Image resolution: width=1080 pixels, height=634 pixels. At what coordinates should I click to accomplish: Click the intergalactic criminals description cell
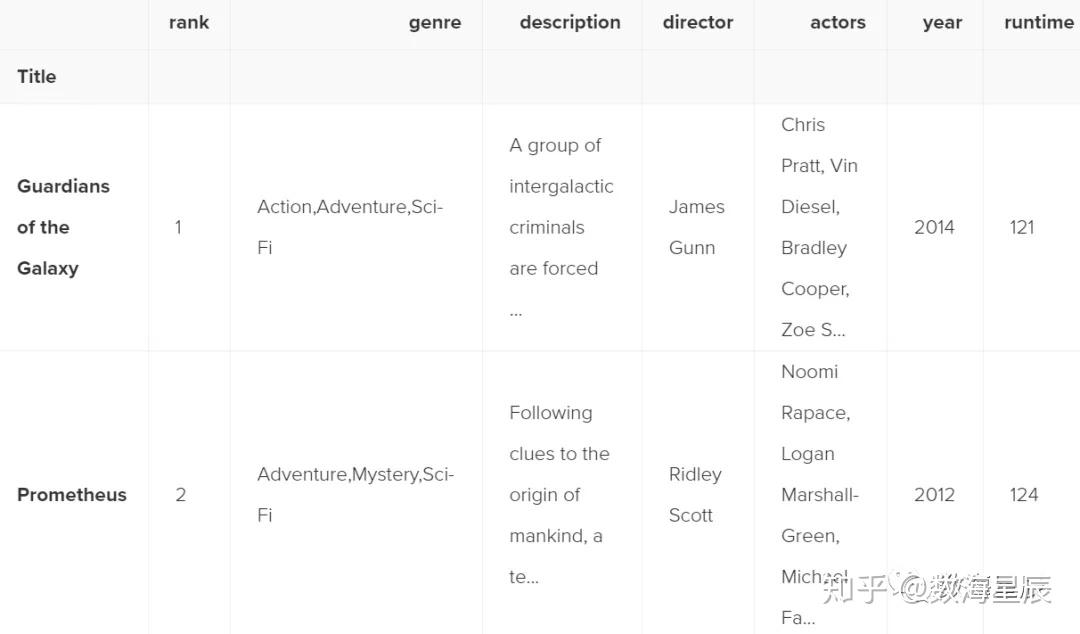pos(561,227)
